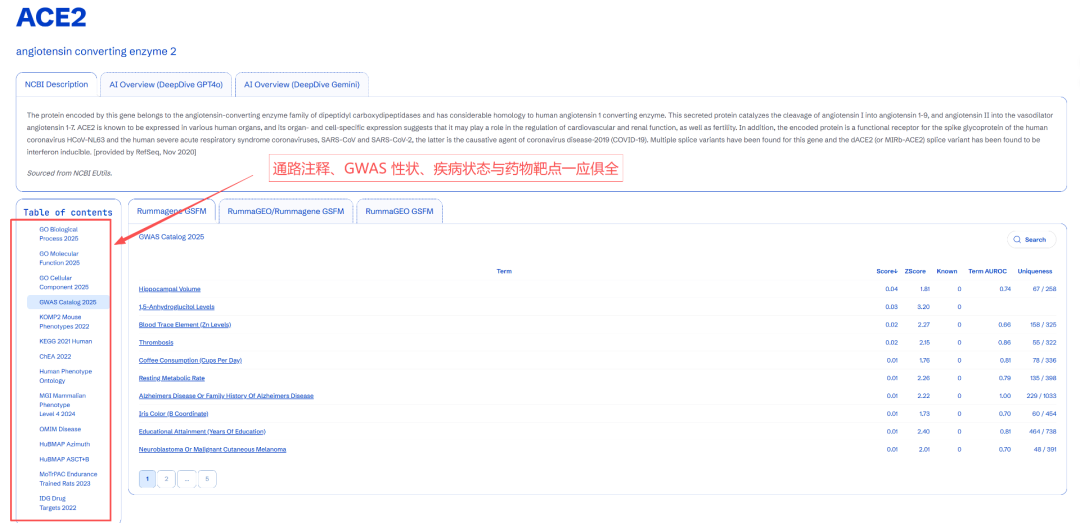
Task: Sort by the Score column header
Action: (887, 271)
